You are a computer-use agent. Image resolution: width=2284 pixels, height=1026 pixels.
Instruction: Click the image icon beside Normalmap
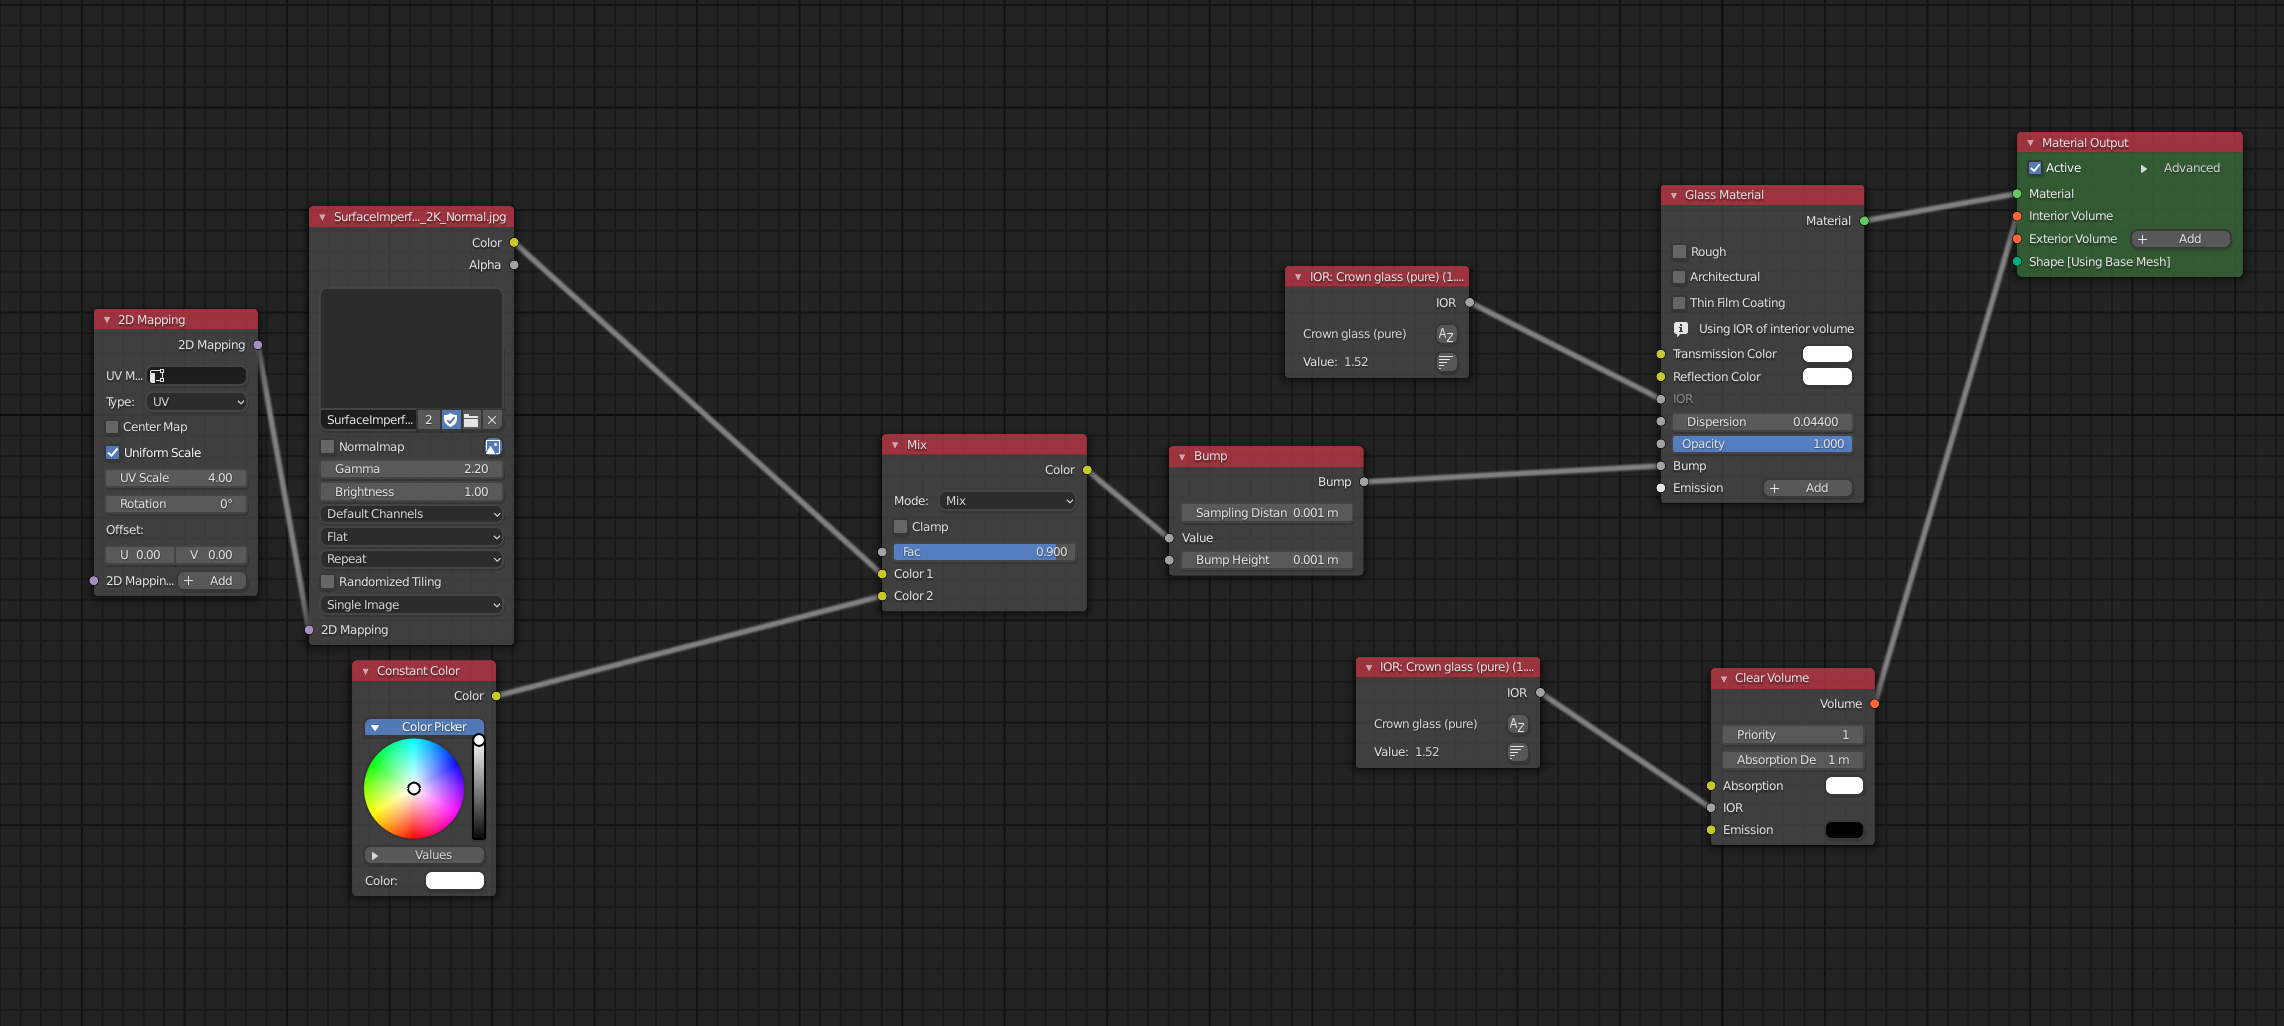coord(492,447)
